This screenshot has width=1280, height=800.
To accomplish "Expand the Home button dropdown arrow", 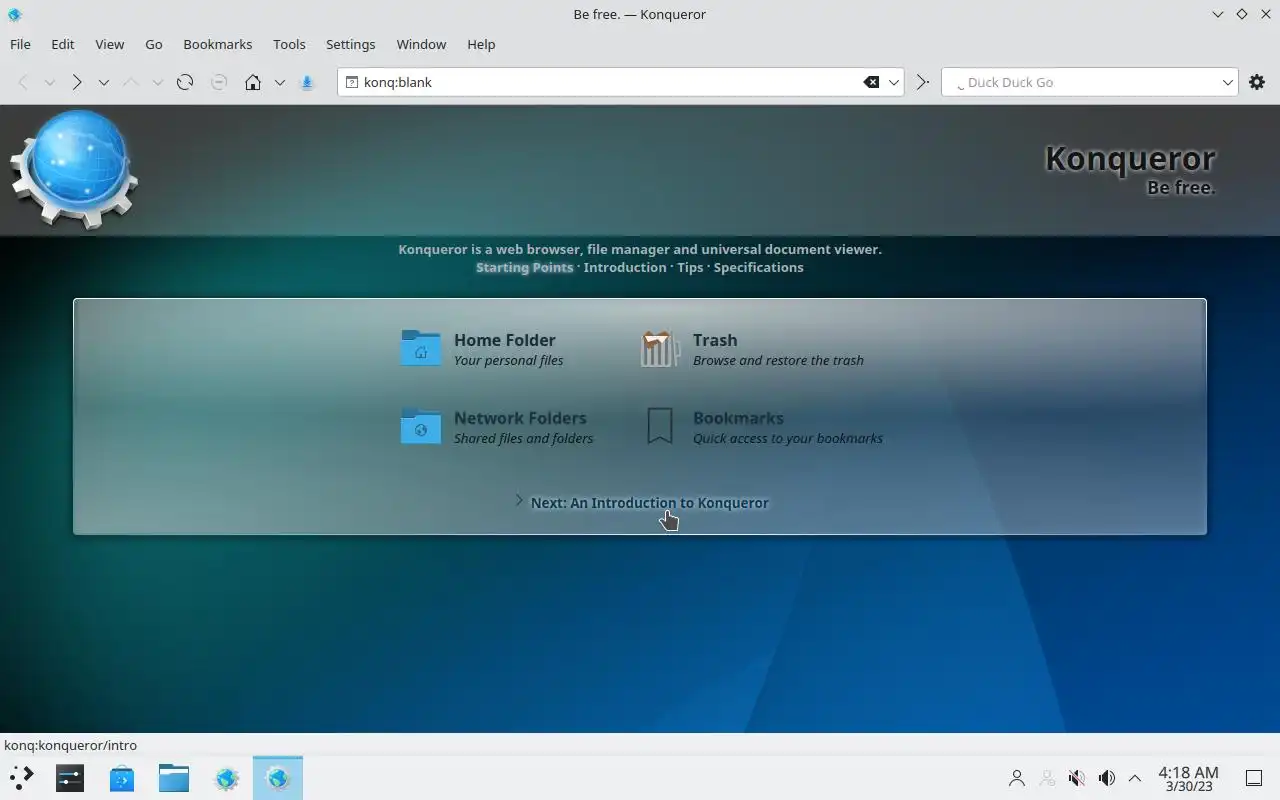I will tap(280, 82).
